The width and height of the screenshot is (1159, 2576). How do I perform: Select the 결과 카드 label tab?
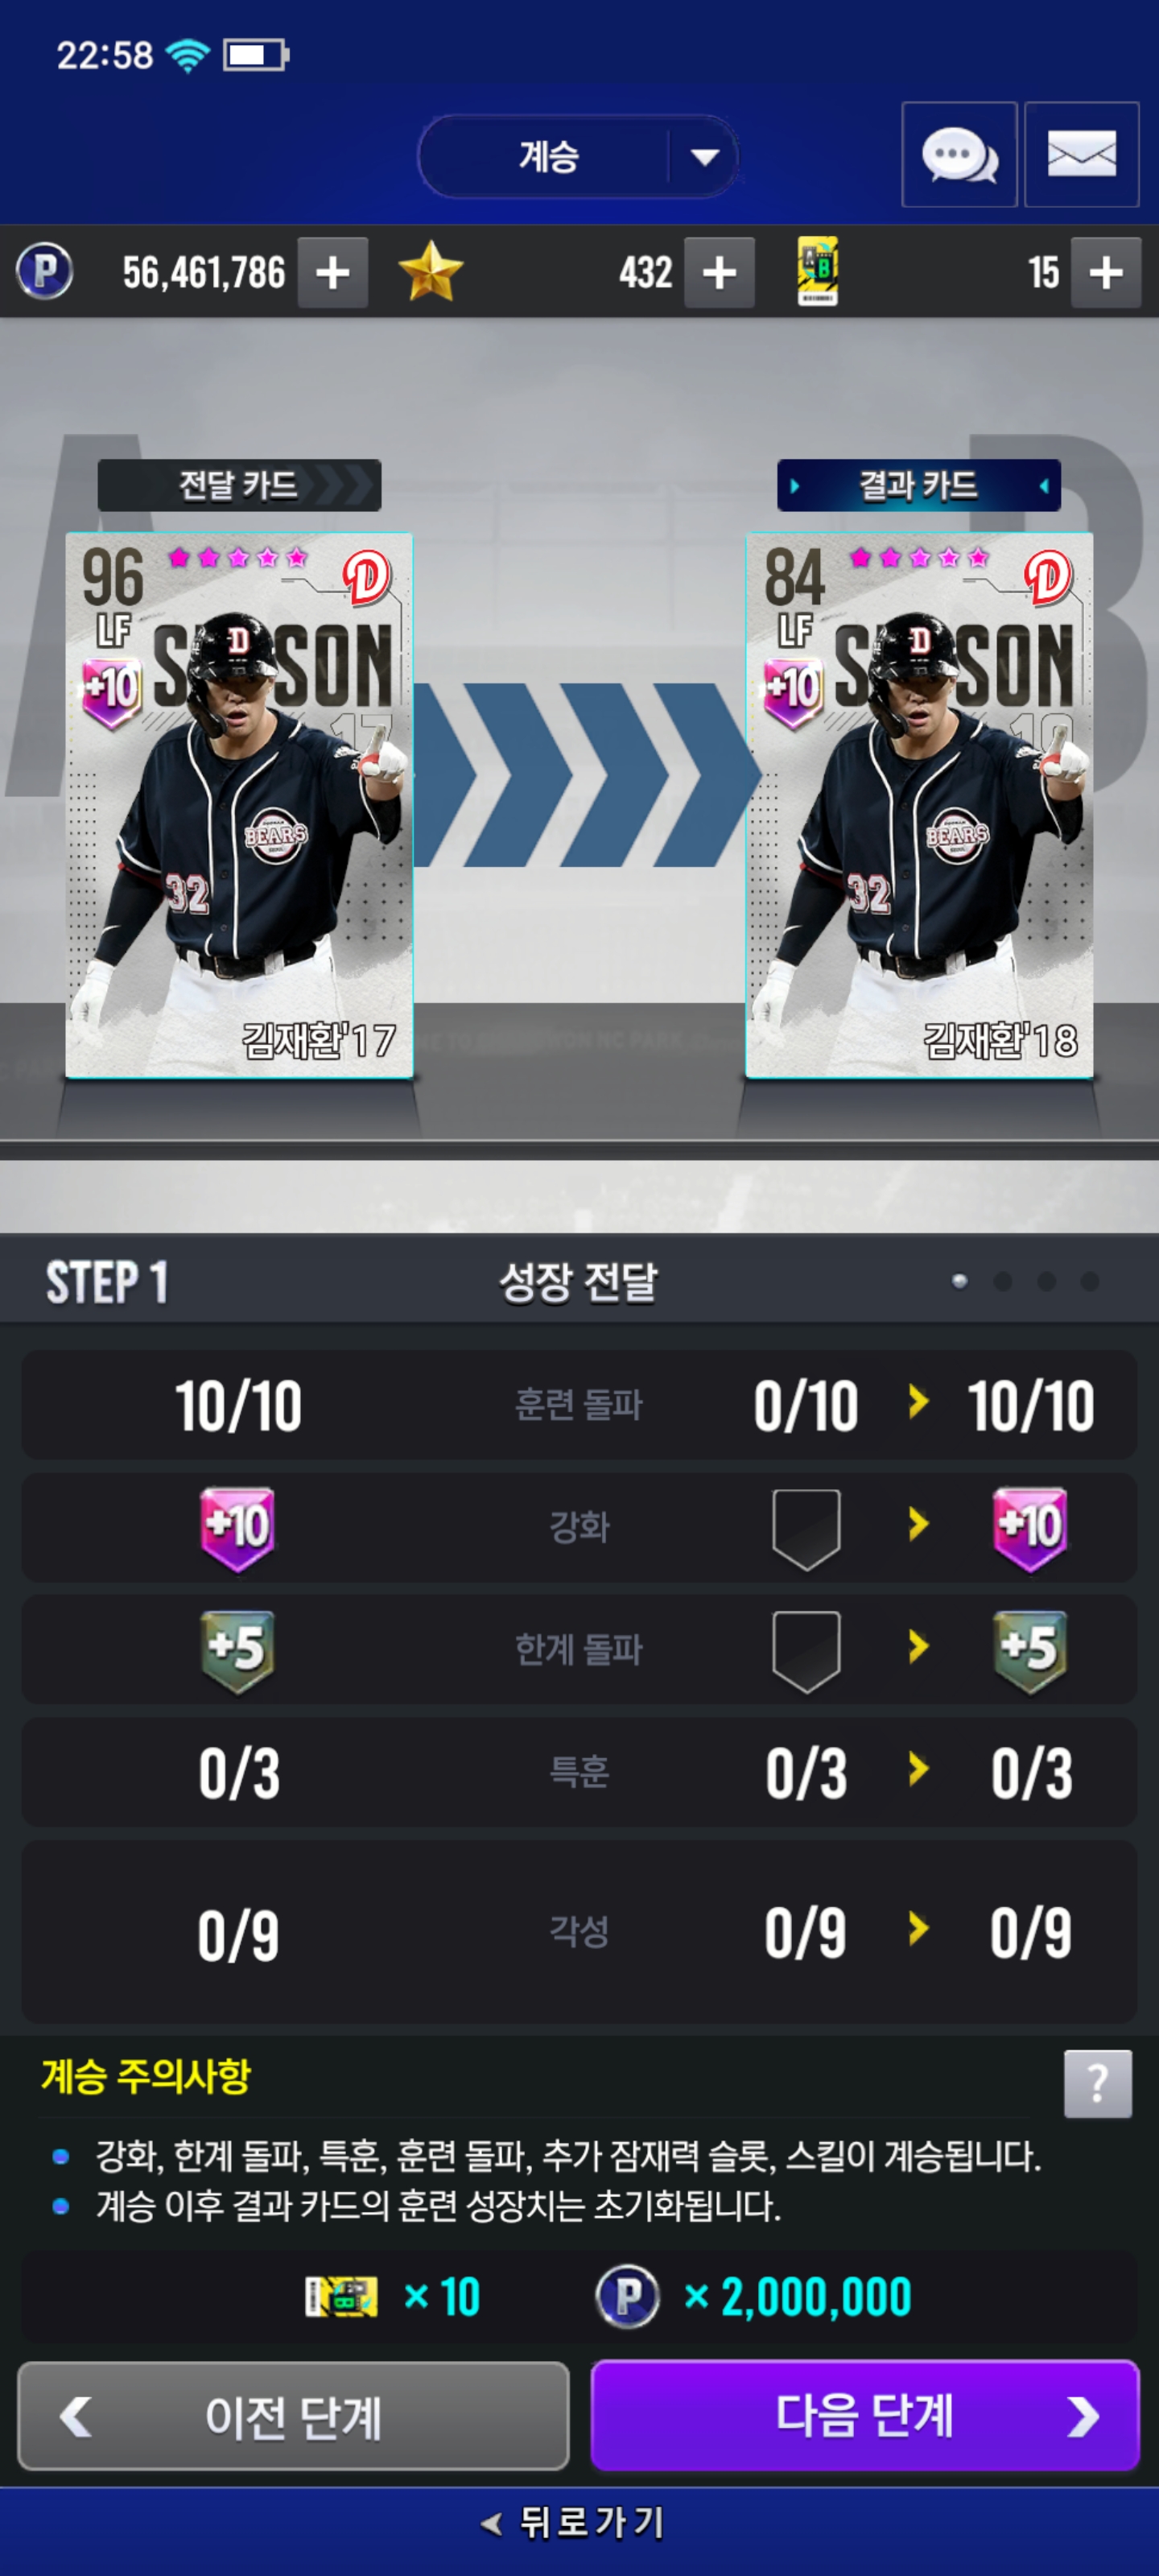tap(918, 485)
